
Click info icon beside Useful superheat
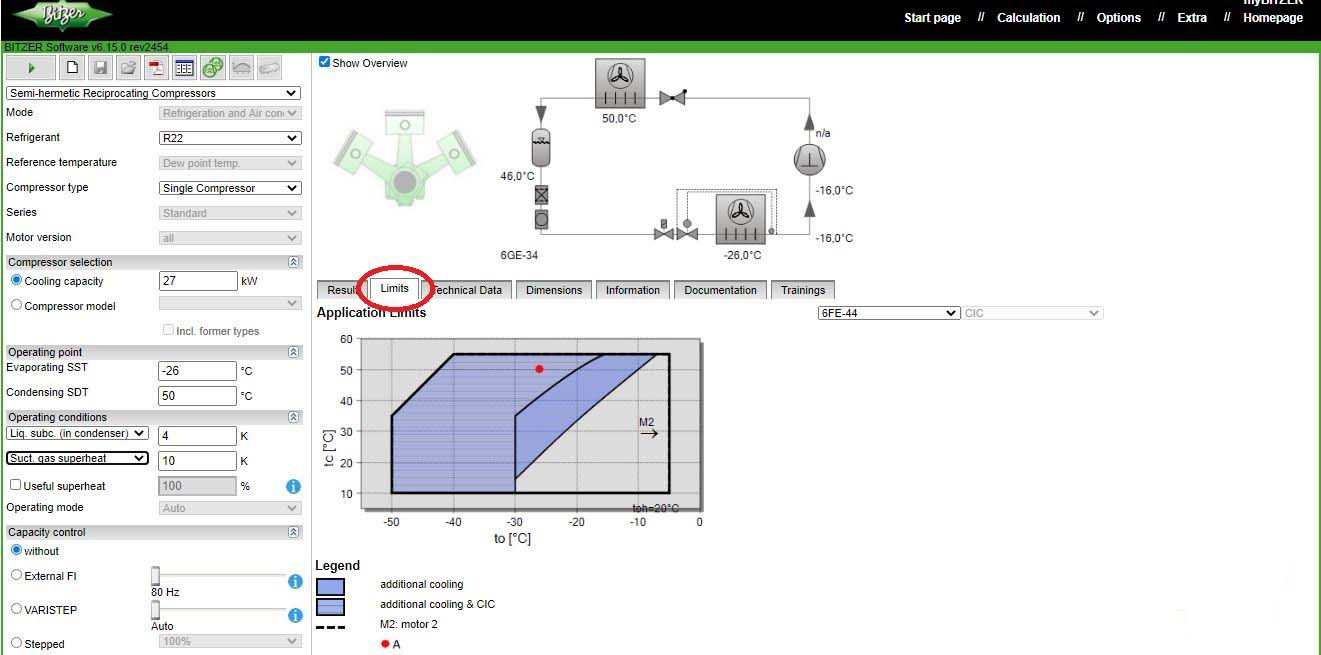(294, 486)
